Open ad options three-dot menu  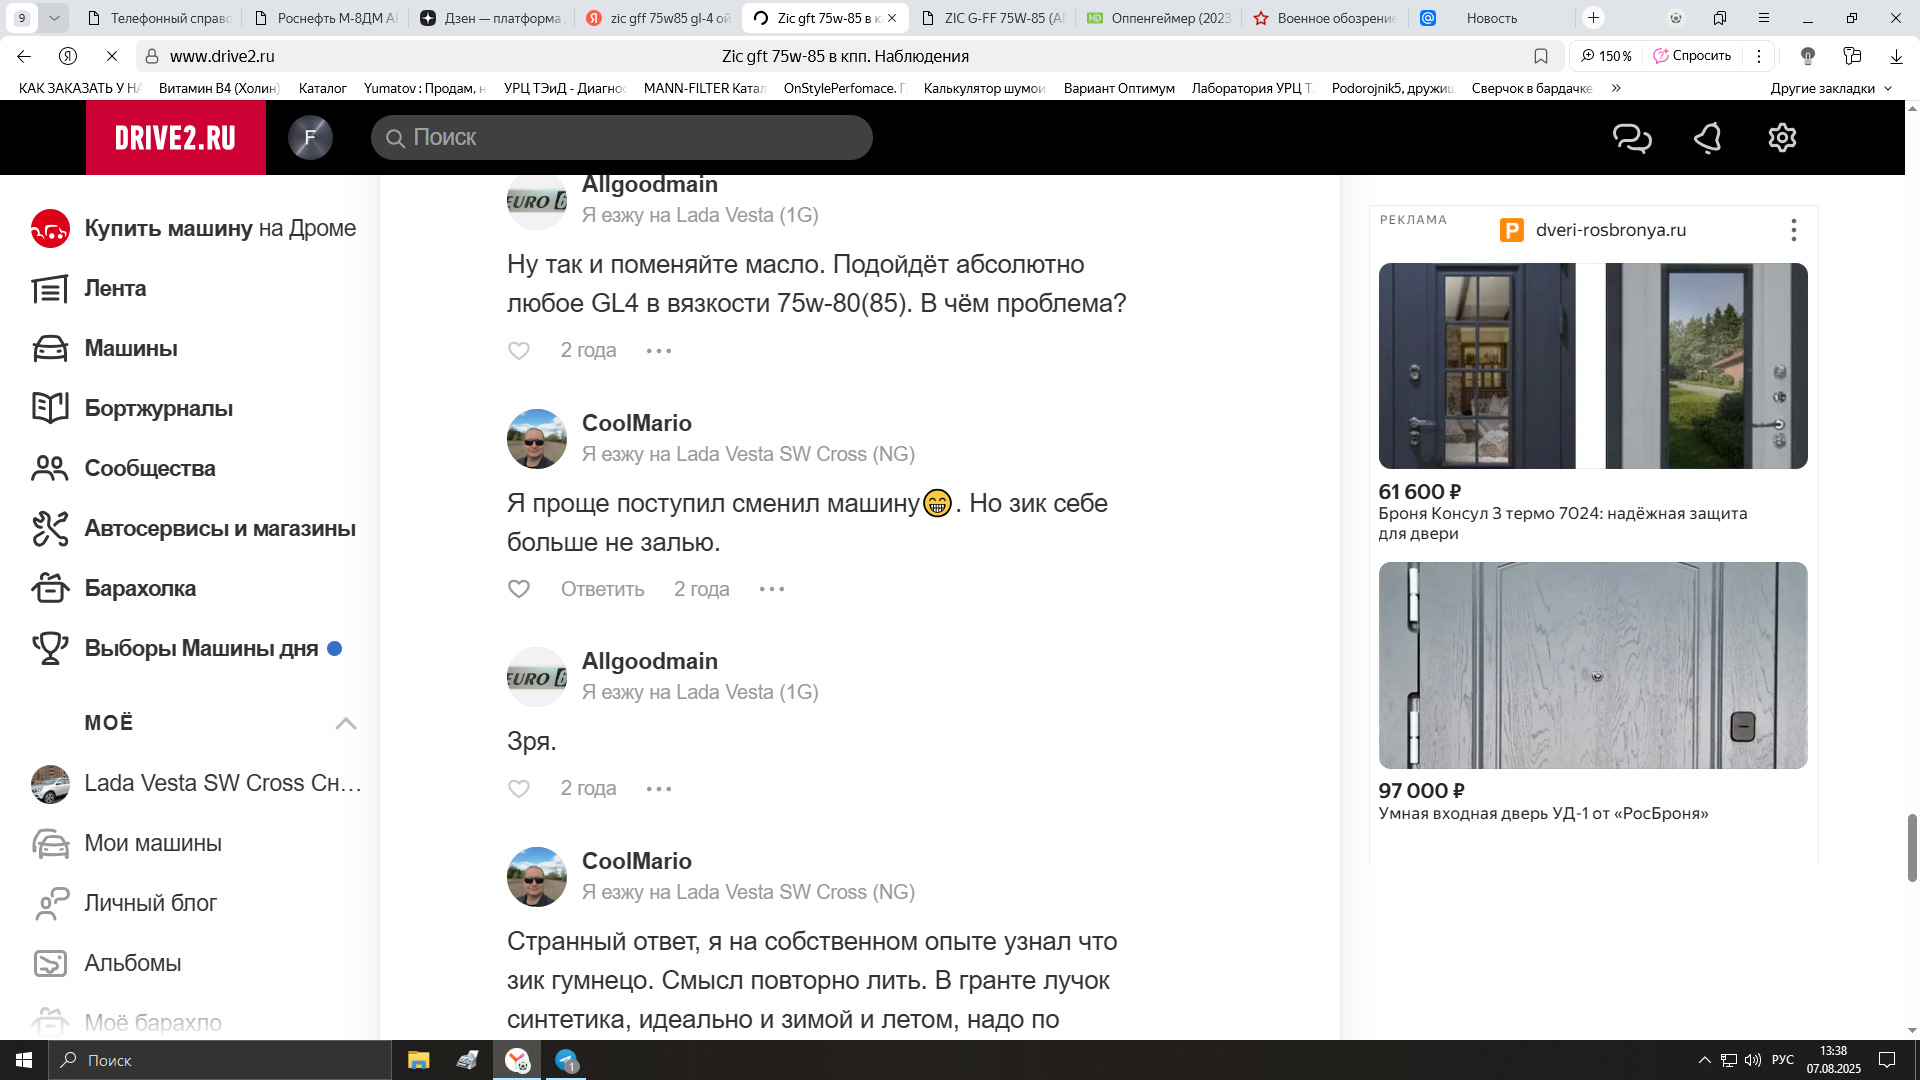tap(1793, 230)
